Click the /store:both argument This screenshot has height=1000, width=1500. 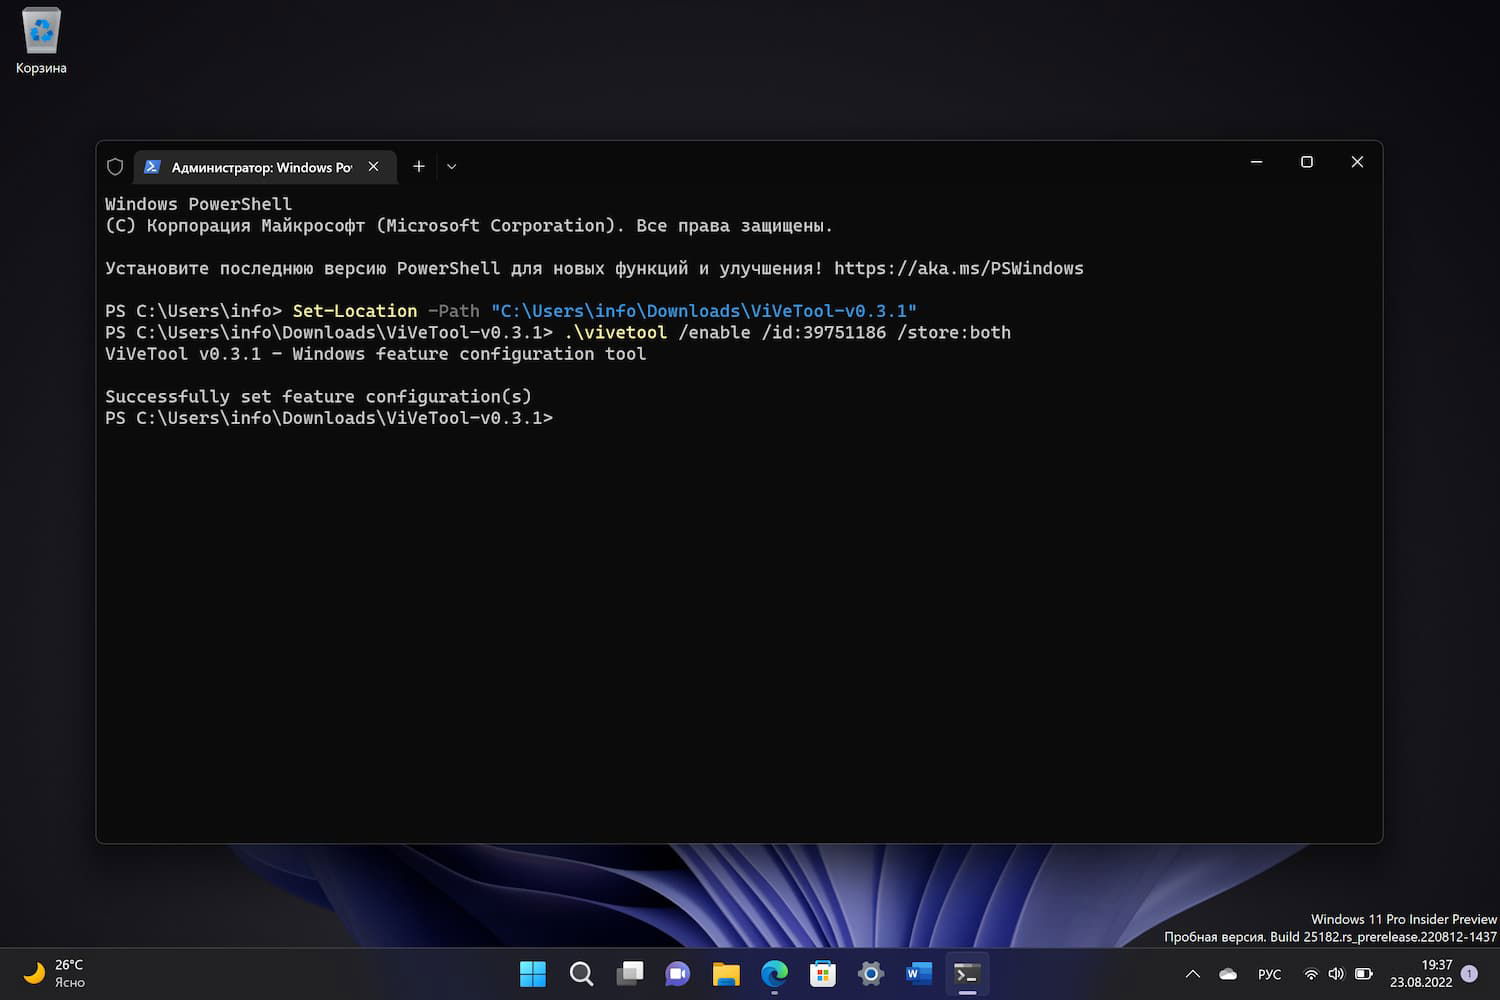[x=954, y=332]
